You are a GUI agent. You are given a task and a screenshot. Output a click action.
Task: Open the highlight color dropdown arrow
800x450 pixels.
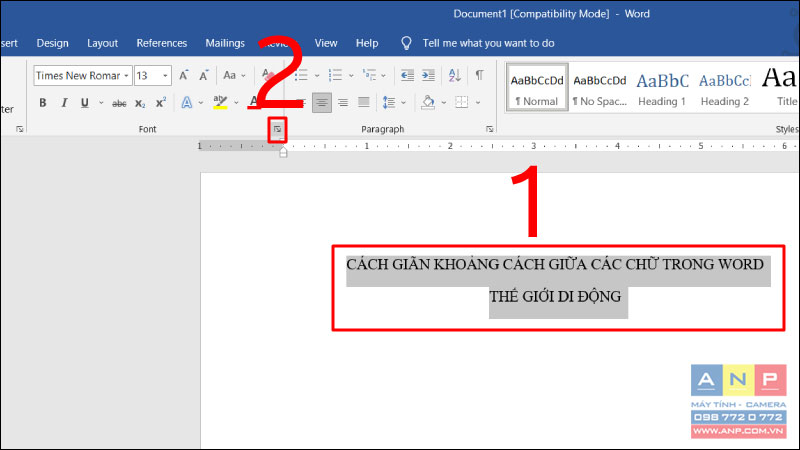[x=236, y=103]
